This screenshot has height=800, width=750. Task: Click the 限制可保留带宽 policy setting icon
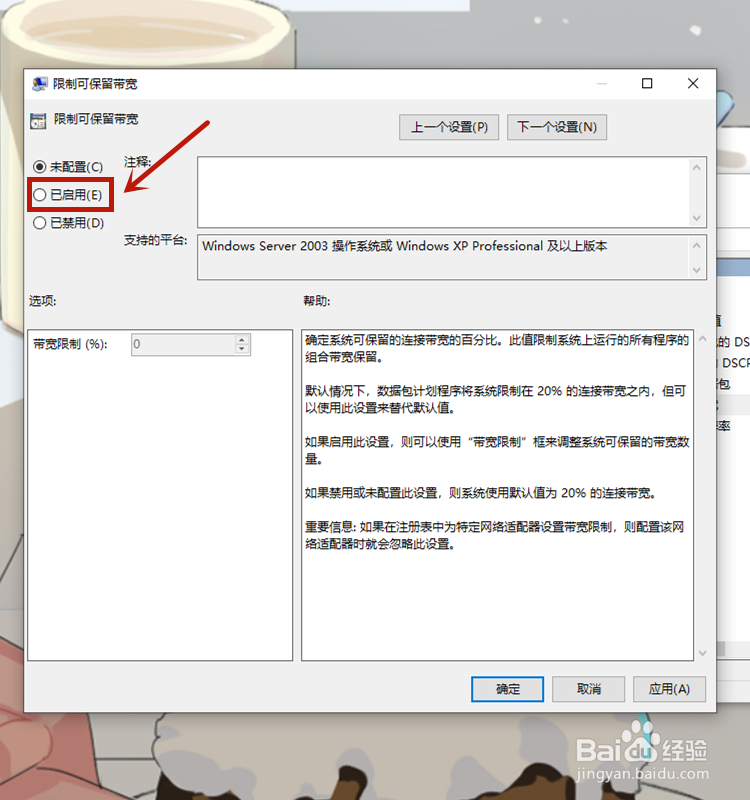click(38, 121)
